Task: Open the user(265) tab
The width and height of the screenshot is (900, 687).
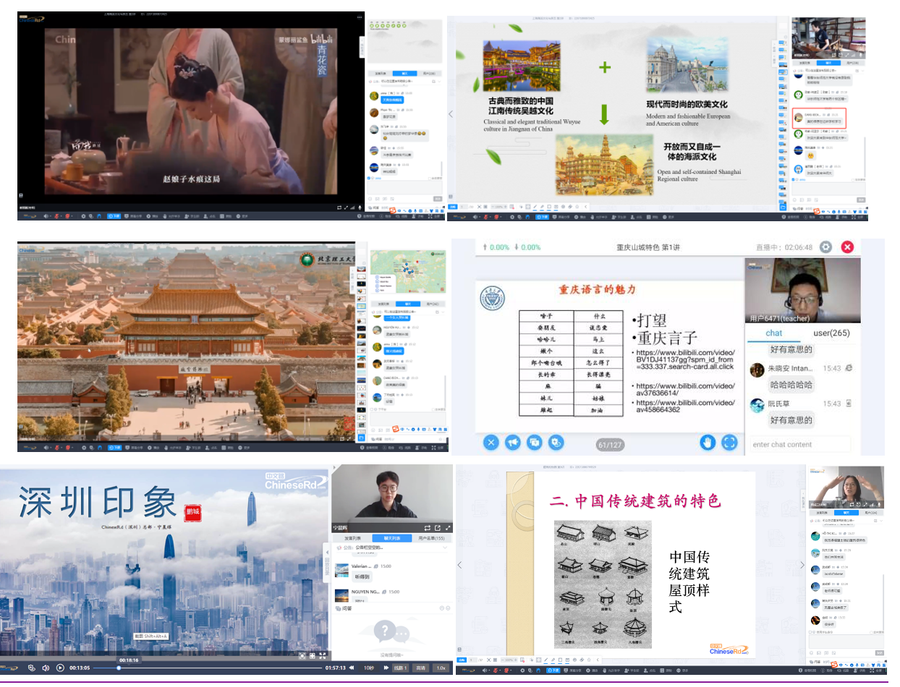Action: 831,333
